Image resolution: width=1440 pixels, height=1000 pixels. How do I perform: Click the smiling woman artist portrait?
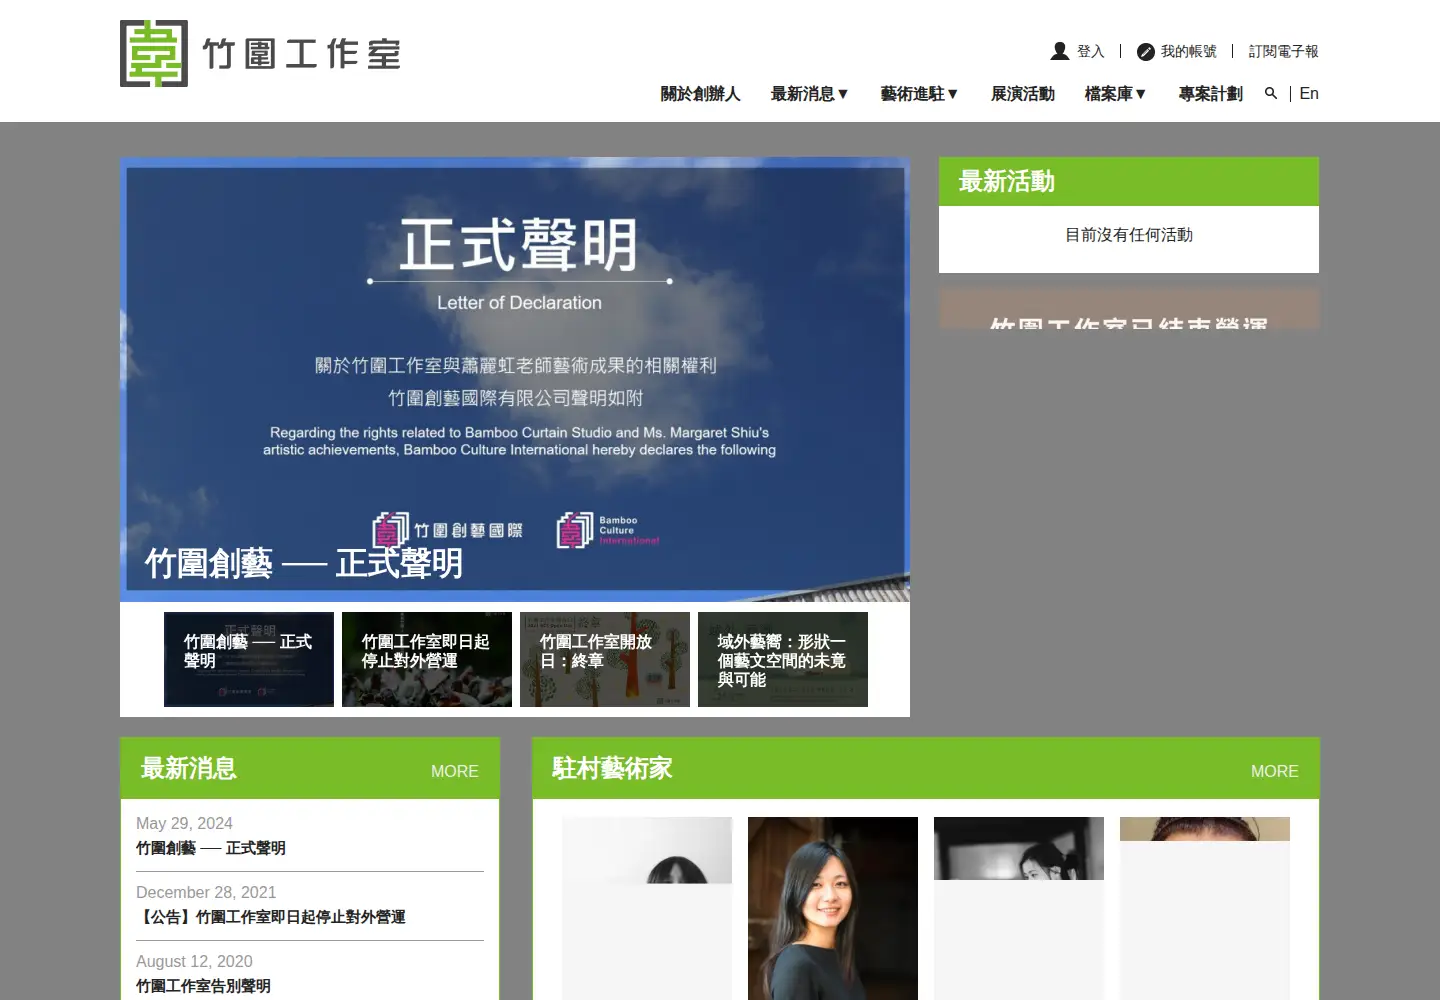pyautogui.click(x=833, y=908)
